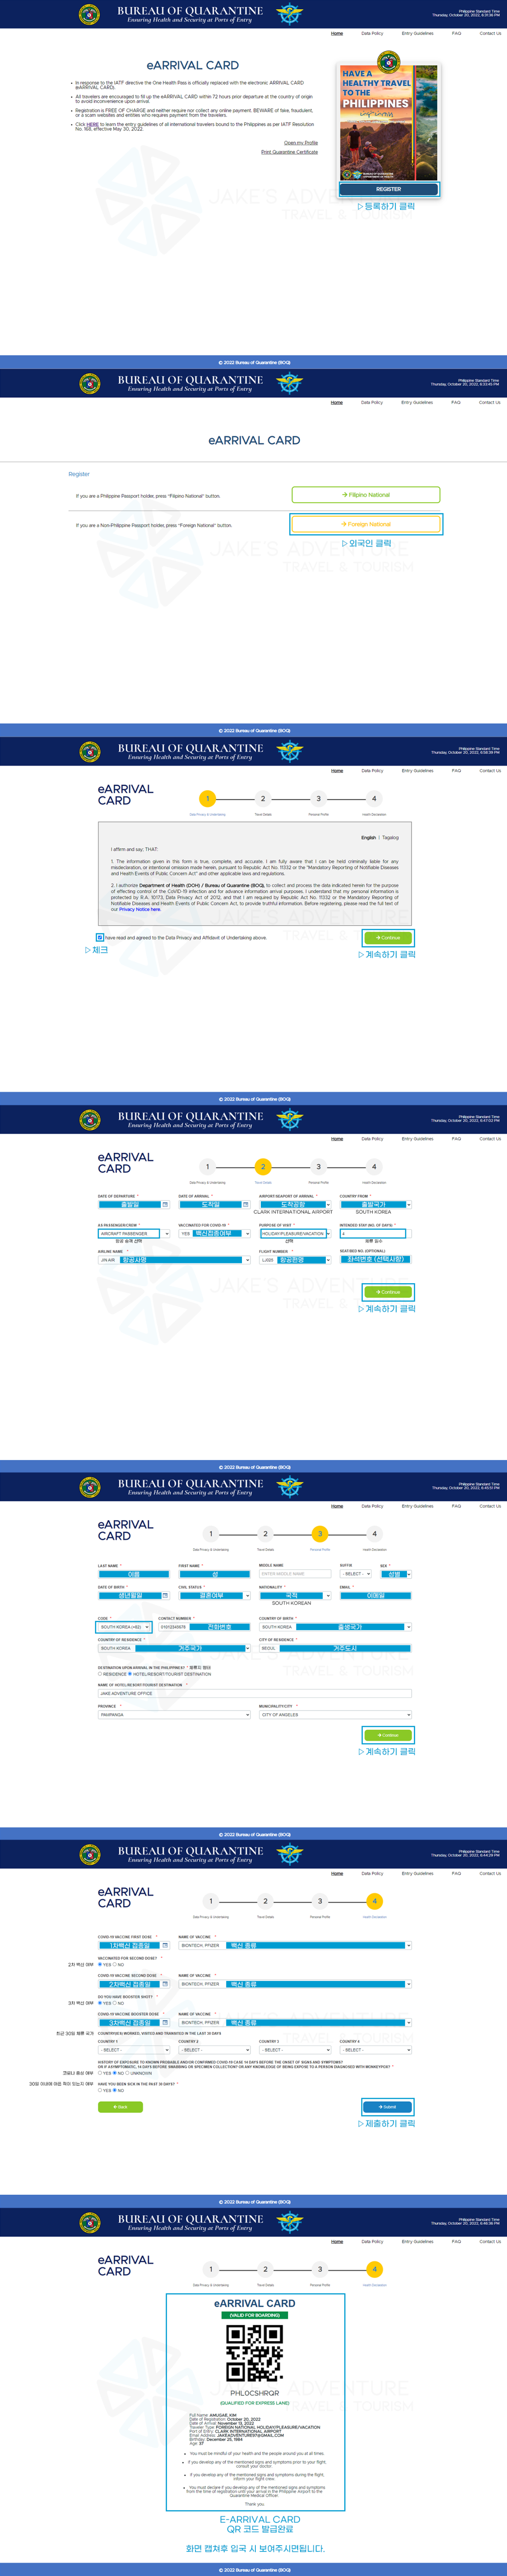Click the winged emblem on the Data Privacy page header
Viewport: 507px width, 2576px height.
coord(289,751)
